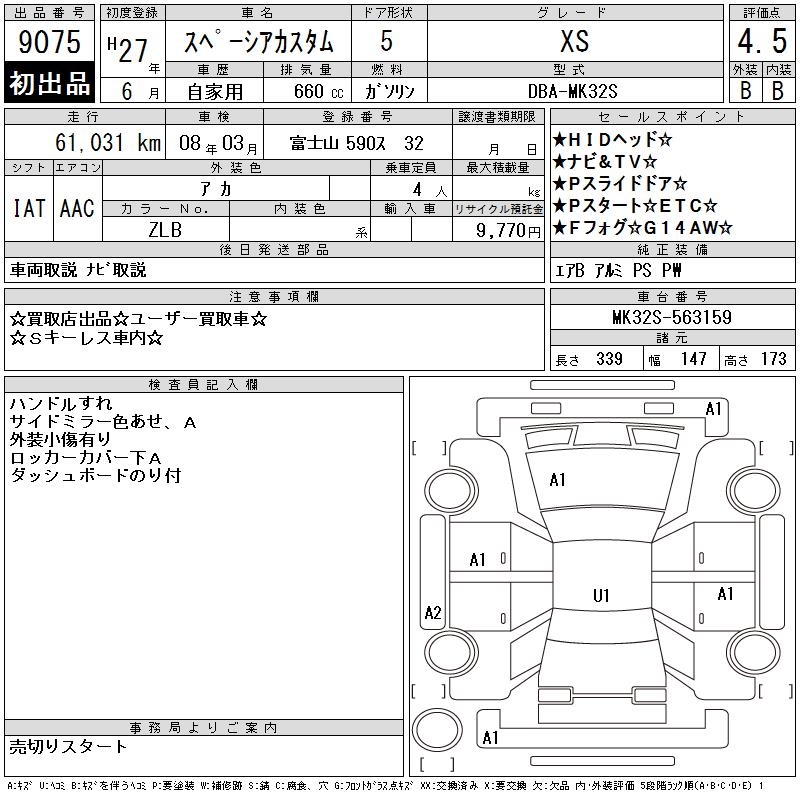This screenshot has height=800, width=800.
Task: Click the 検査員記入欄 section header
Action: 204,385
